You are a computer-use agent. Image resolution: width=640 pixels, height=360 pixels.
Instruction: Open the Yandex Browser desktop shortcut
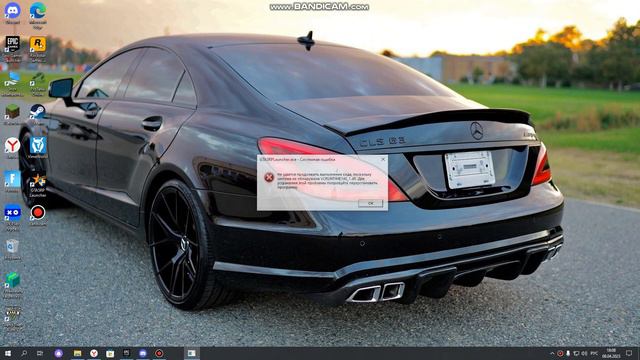click(x=13, y=147)
